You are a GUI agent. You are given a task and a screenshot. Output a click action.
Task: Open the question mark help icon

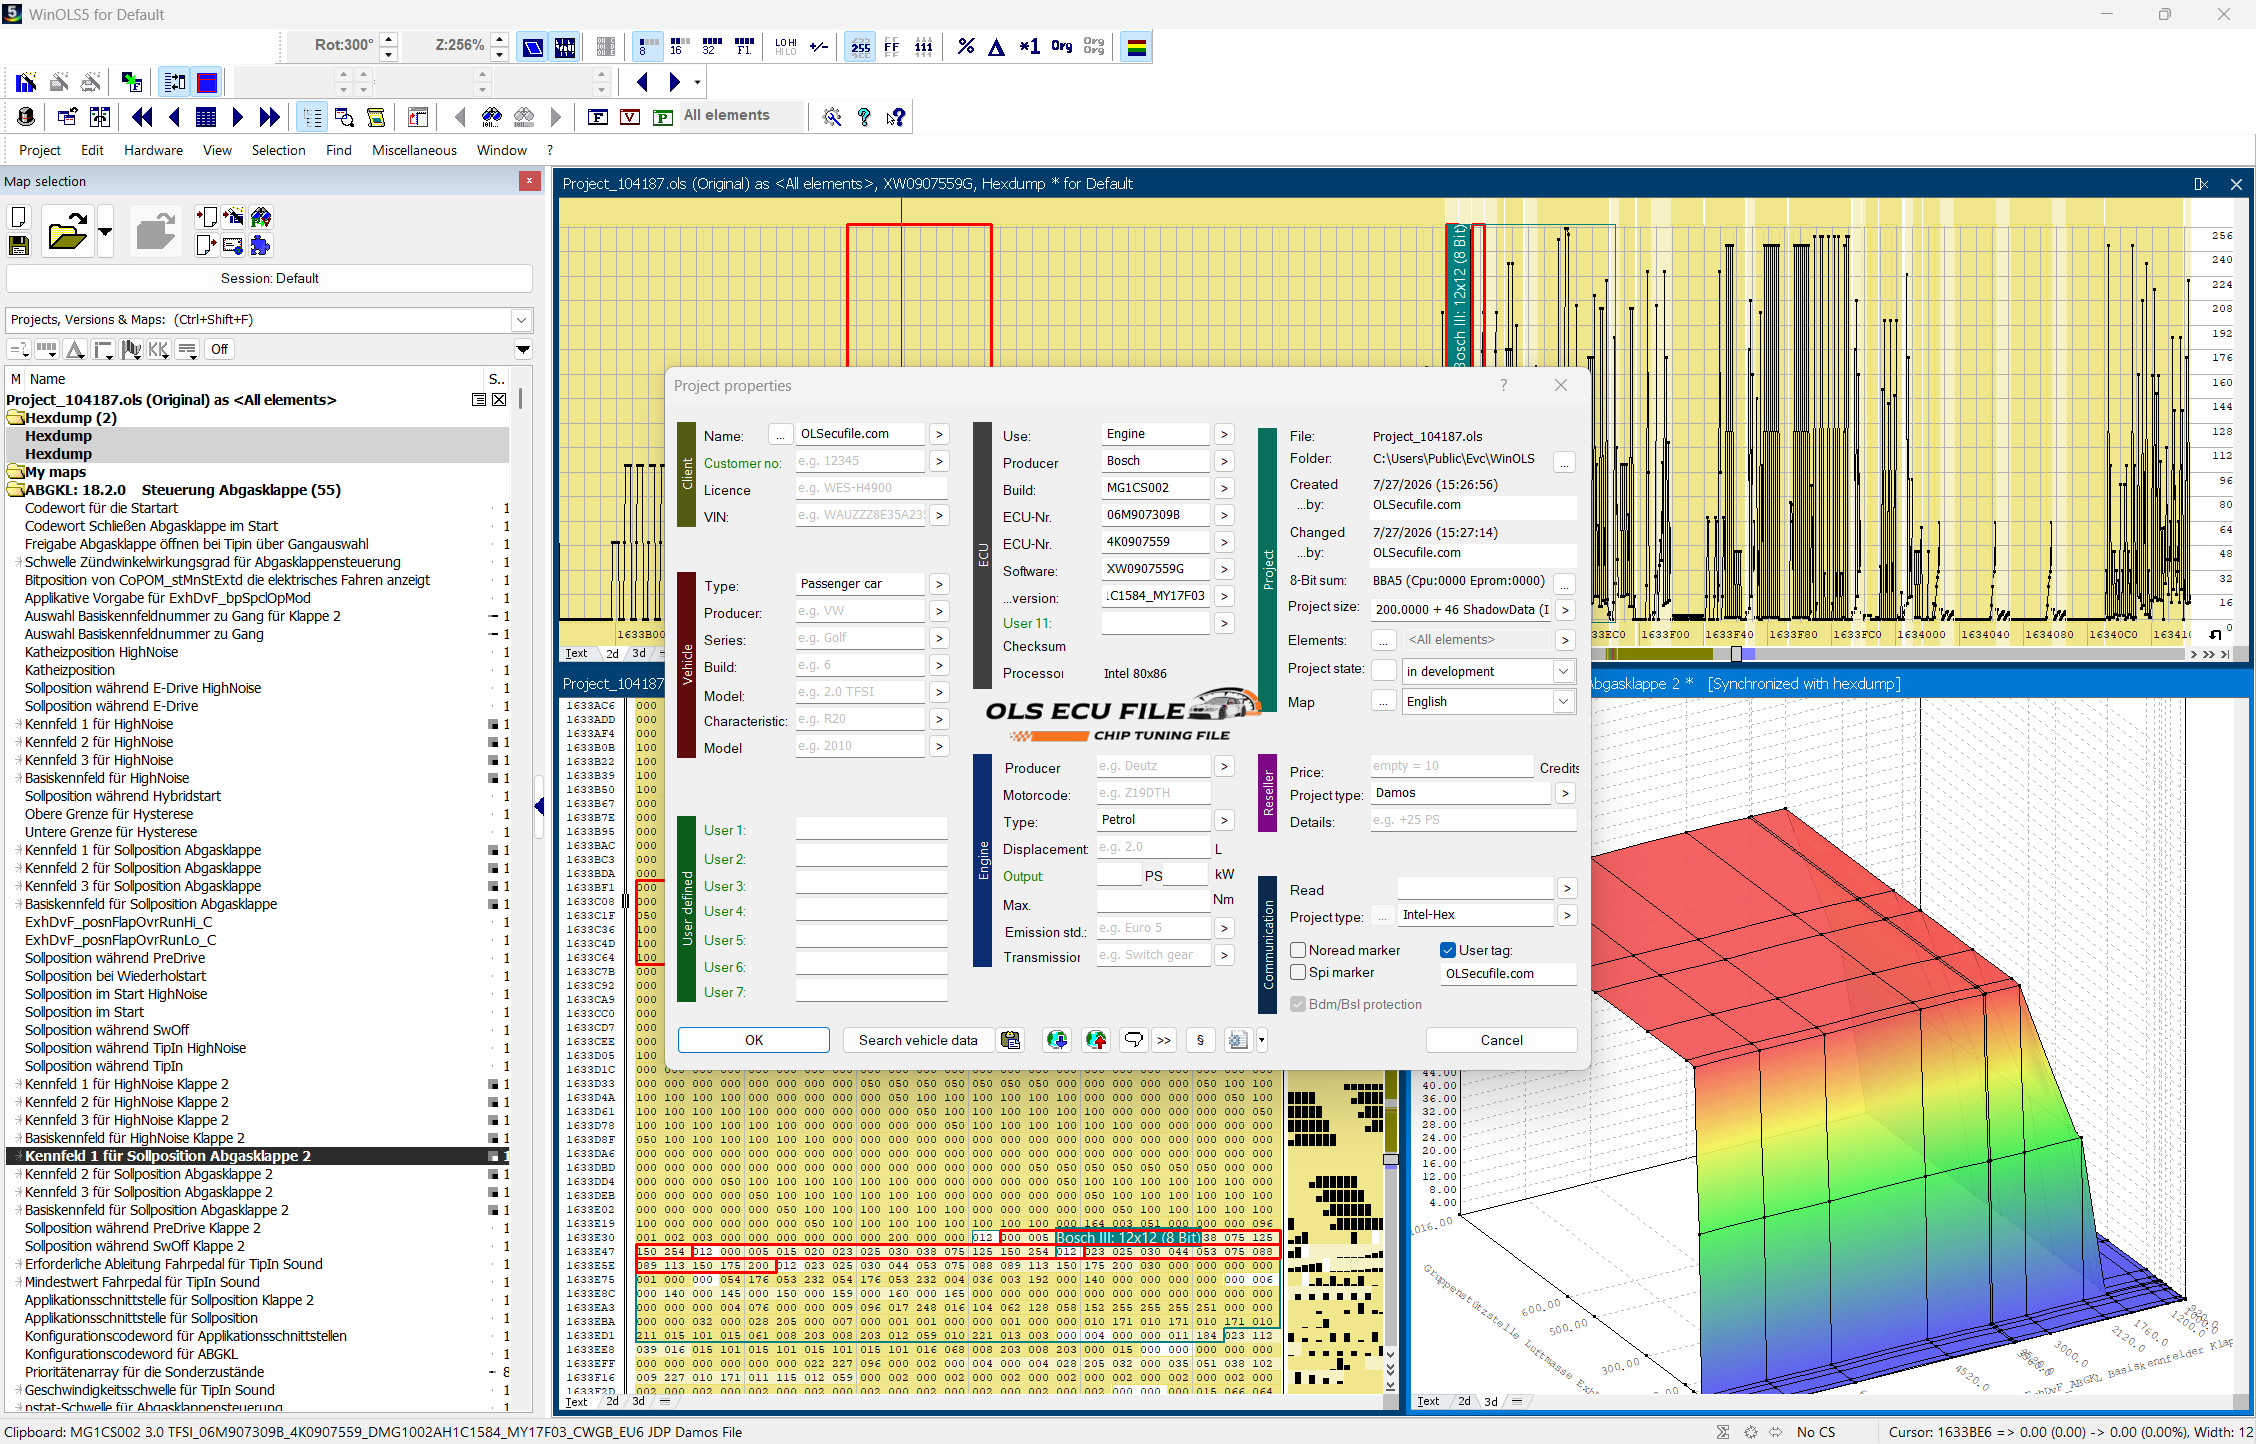[x=864, y=117]
